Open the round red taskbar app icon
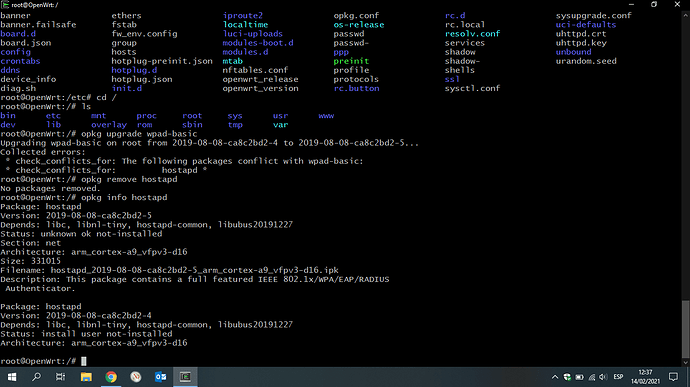The image size is (690, 387). coord(136,377)
